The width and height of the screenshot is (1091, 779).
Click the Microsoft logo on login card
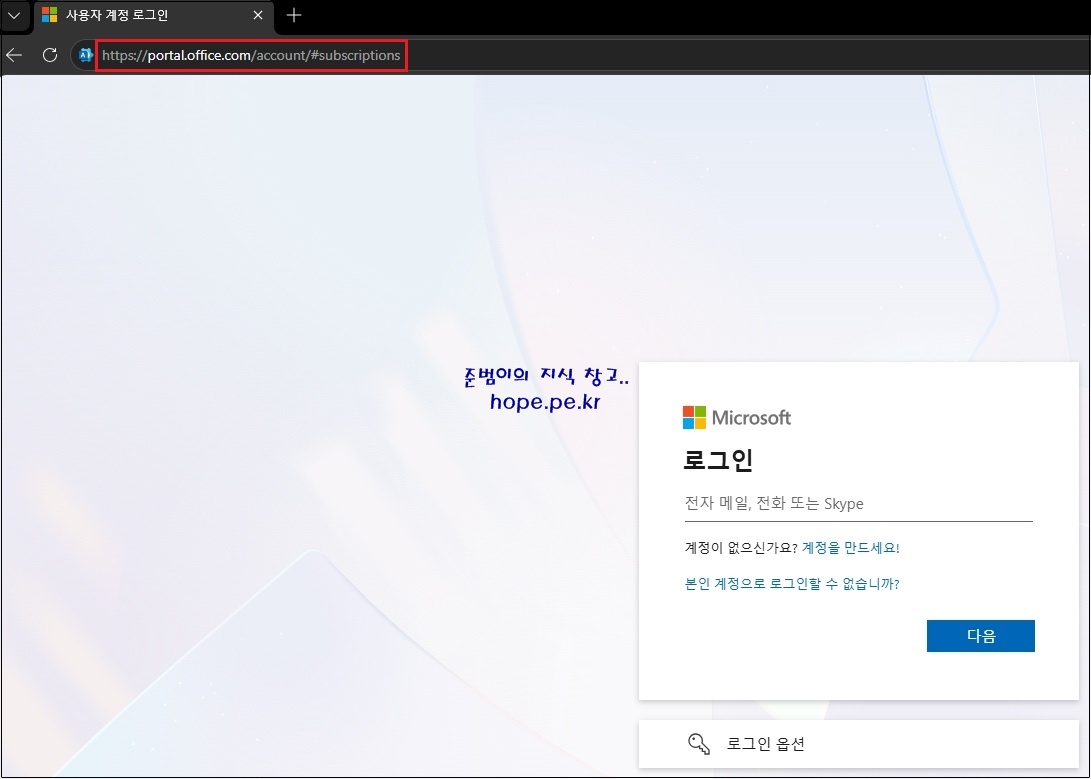tap(737, 418)
